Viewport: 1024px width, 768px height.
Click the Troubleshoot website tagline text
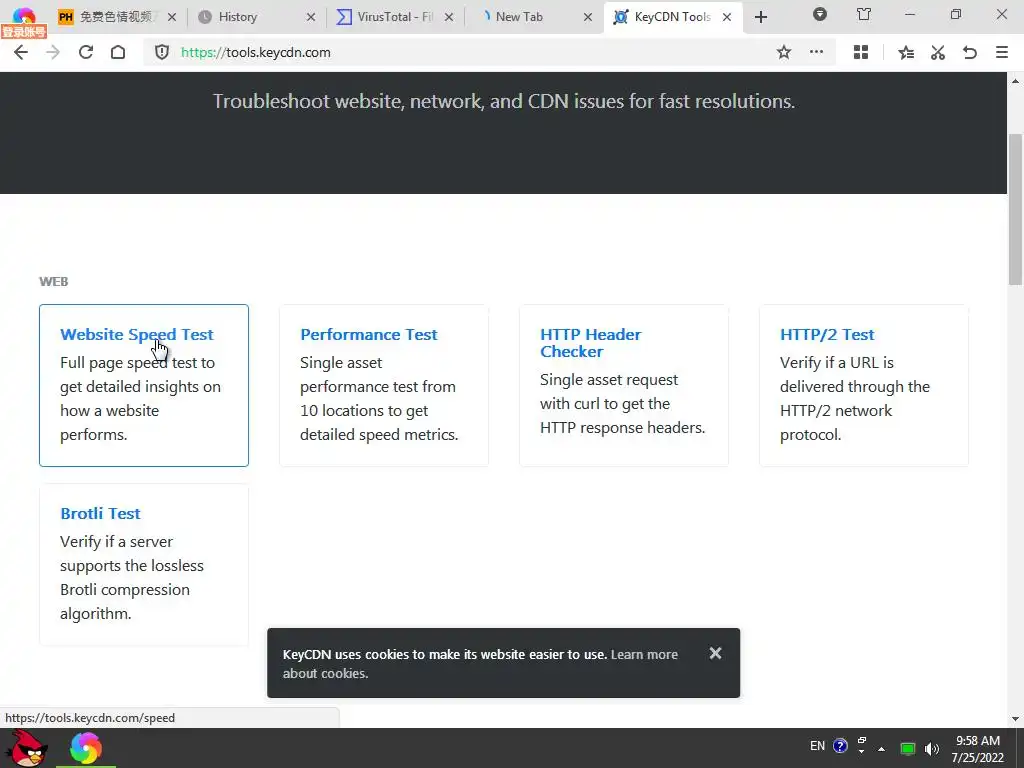tap(504, 101)
